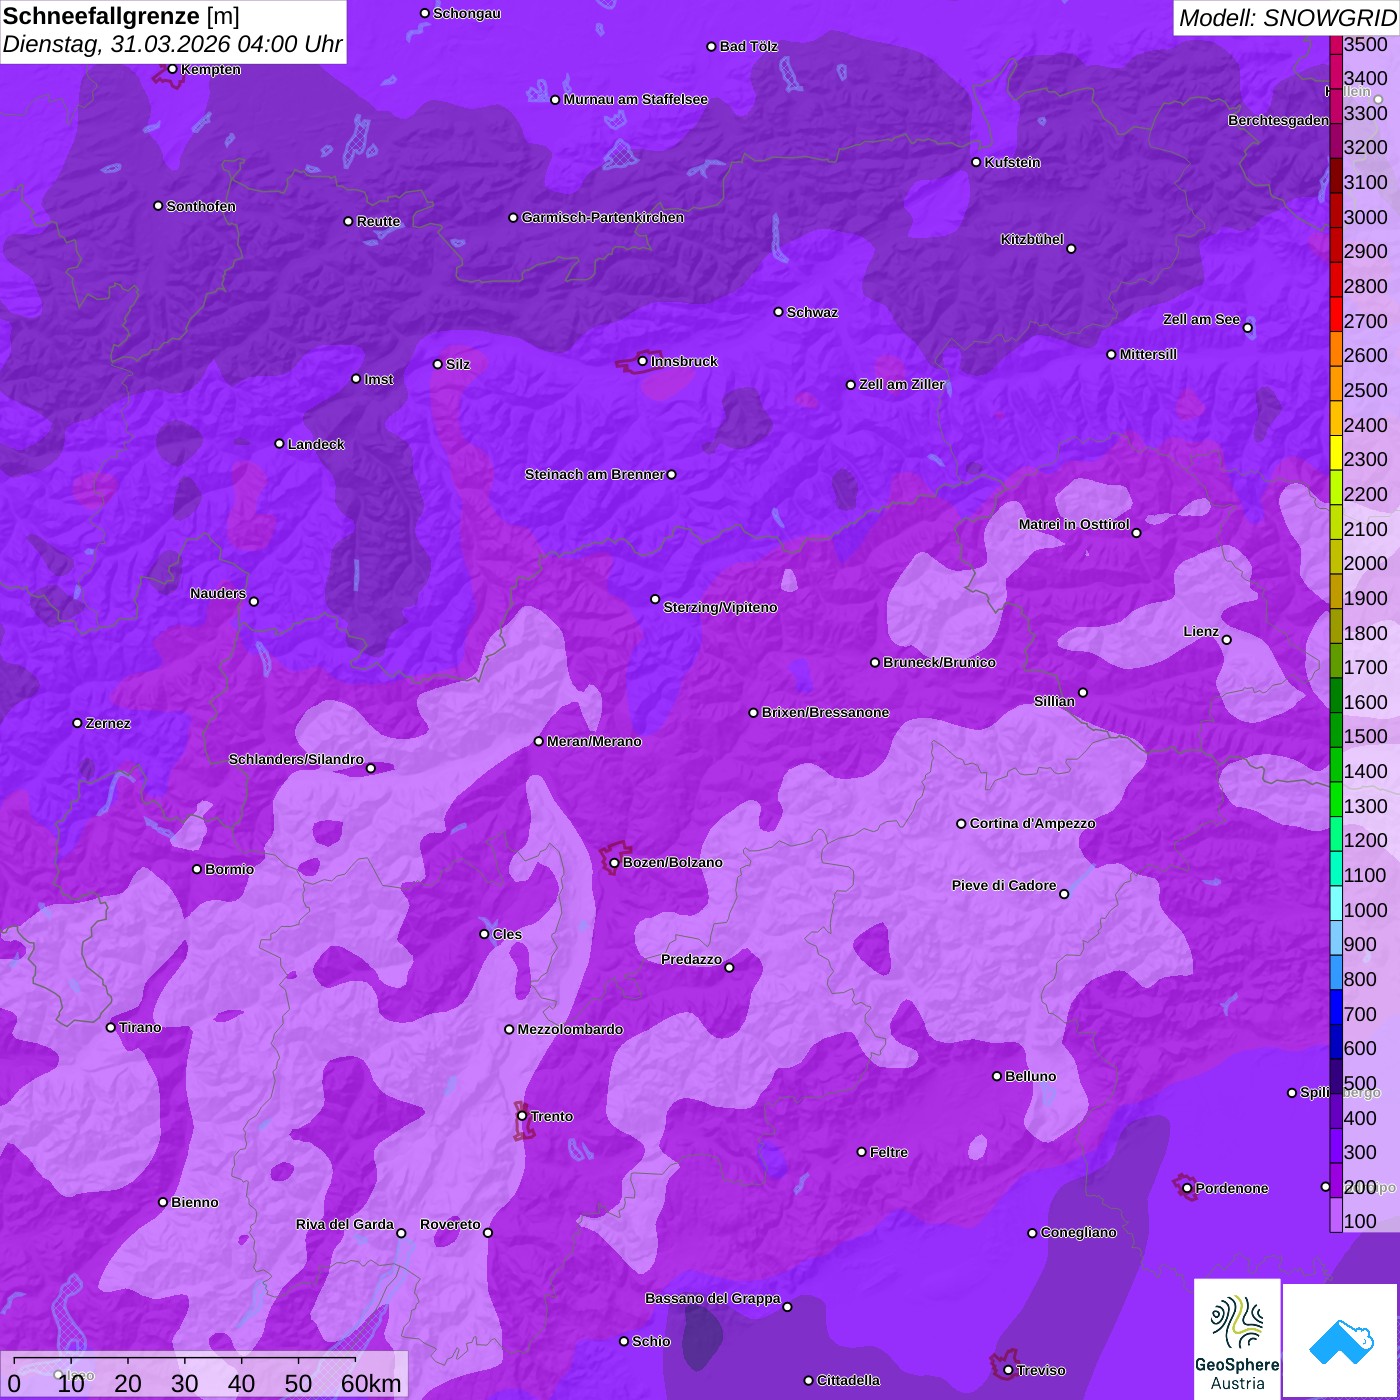Click the Landeck location dot
Screen dimensions: 1400x1400
279,444
